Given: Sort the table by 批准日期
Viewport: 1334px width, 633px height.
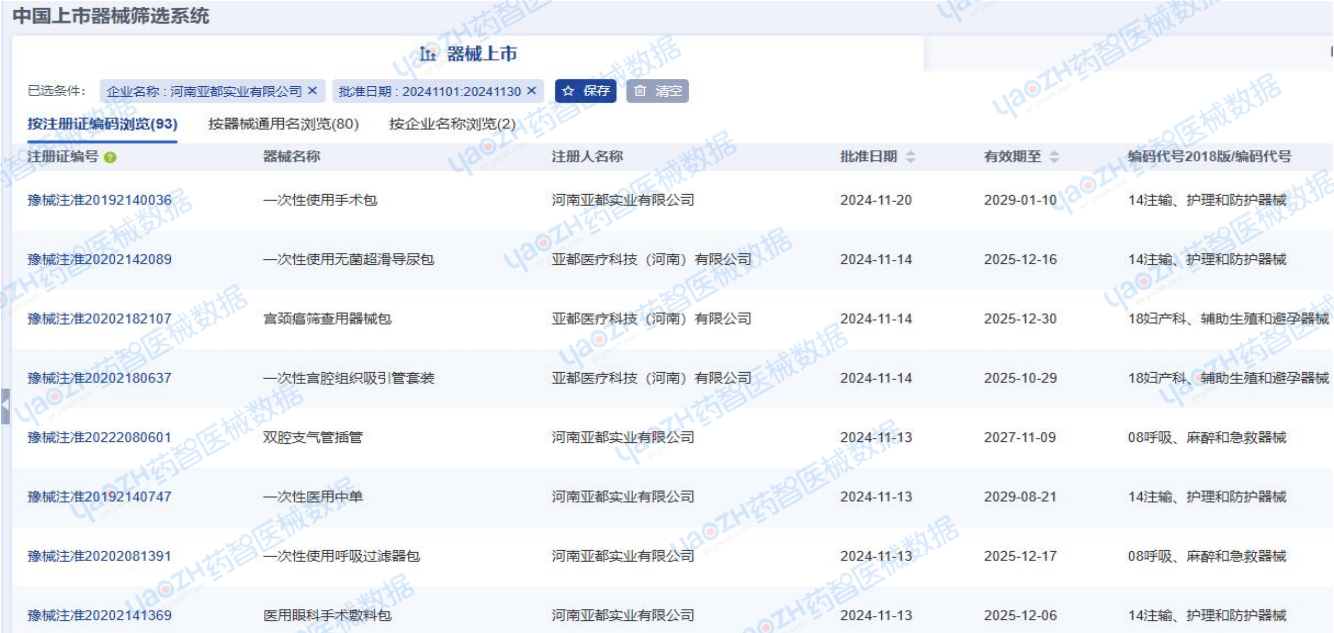Looking at the screenshot, I should 910,158.
